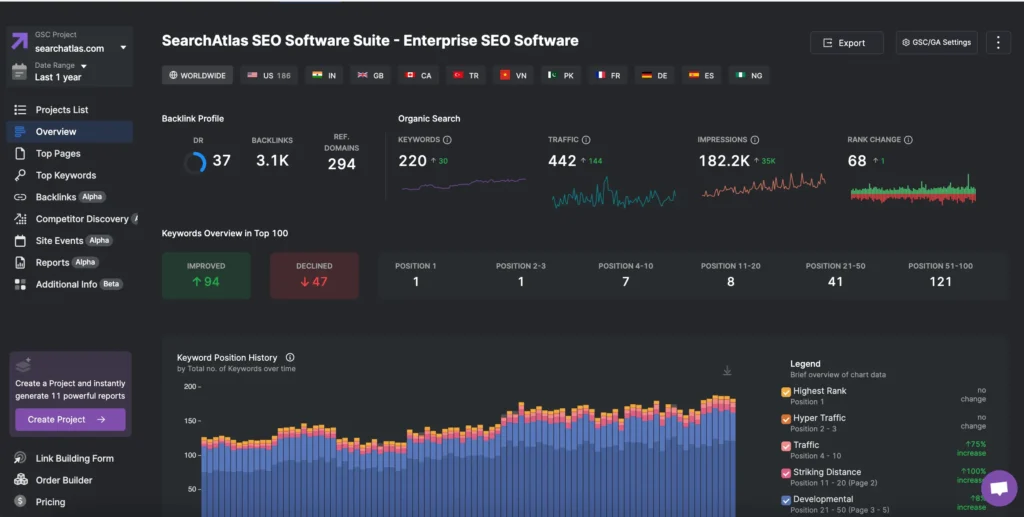This screenshot has width=1024, height=517.
Task: Click the Impressions metric info icon
Action: click(755, 140)
